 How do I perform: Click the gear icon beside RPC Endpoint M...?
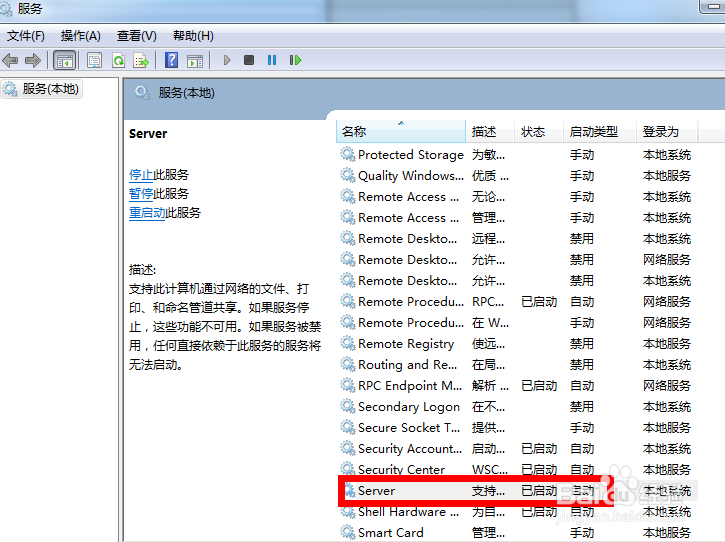point(348,385)
